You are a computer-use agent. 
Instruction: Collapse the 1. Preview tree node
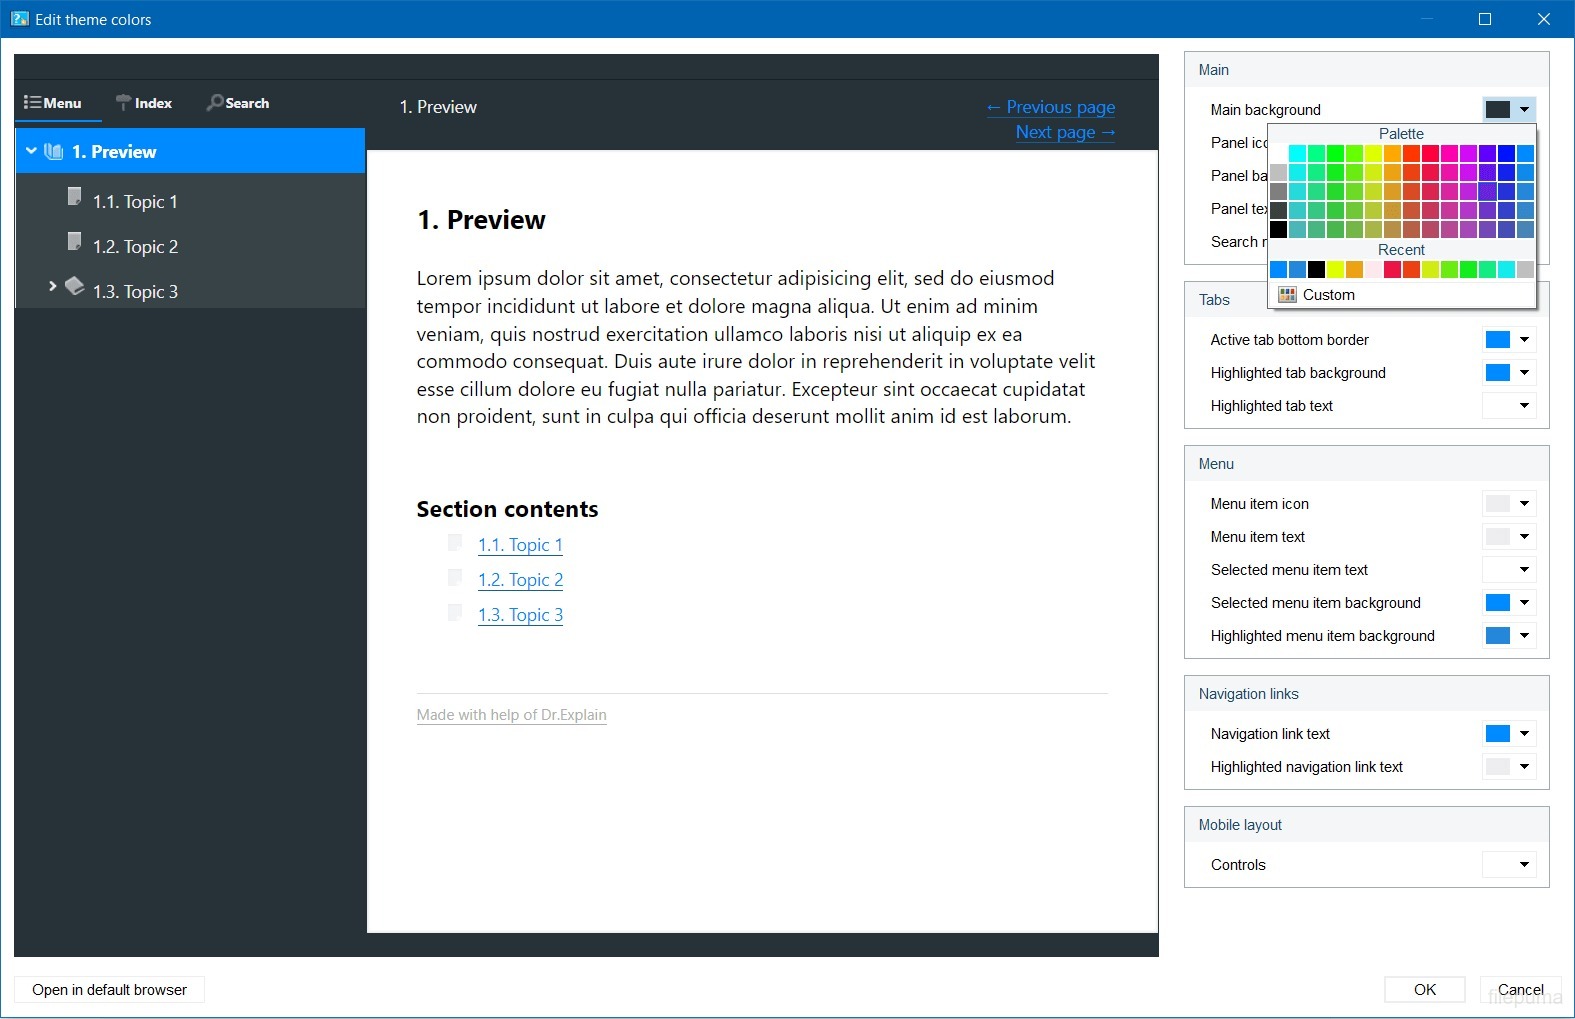pyautogui.click(x=31, y=151)
